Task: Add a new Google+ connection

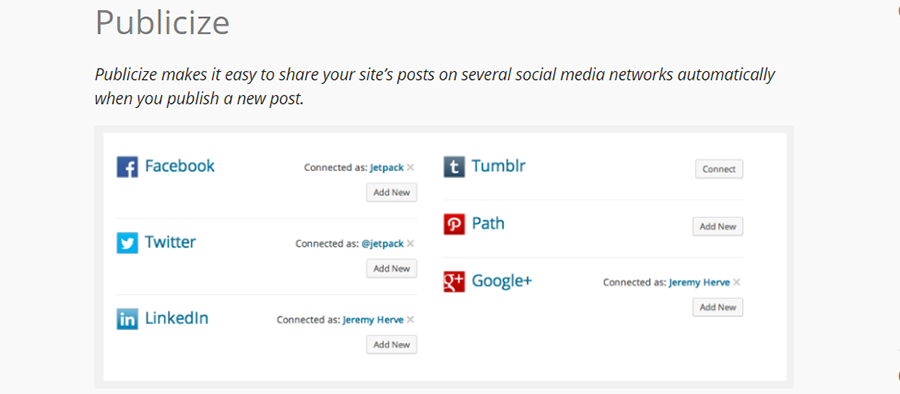Action: point(717,307)
